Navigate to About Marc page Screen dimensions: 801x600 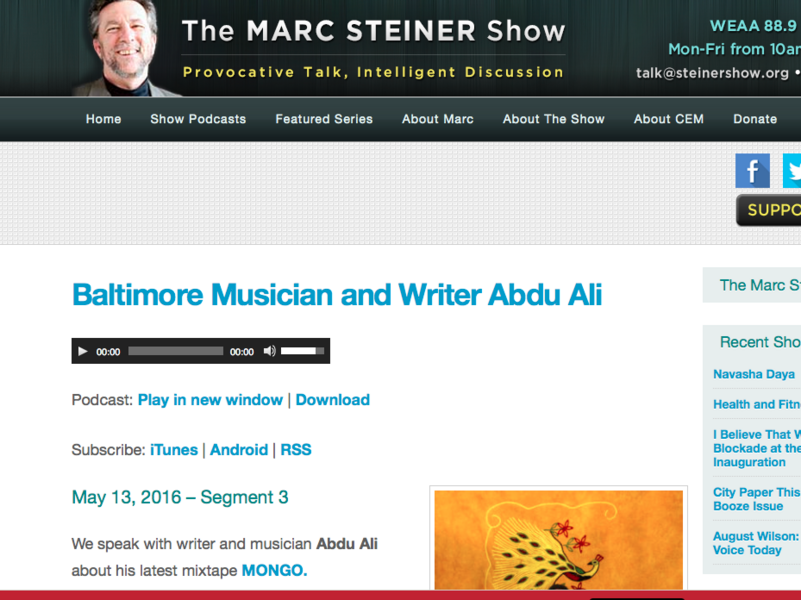tap(438, 119)
